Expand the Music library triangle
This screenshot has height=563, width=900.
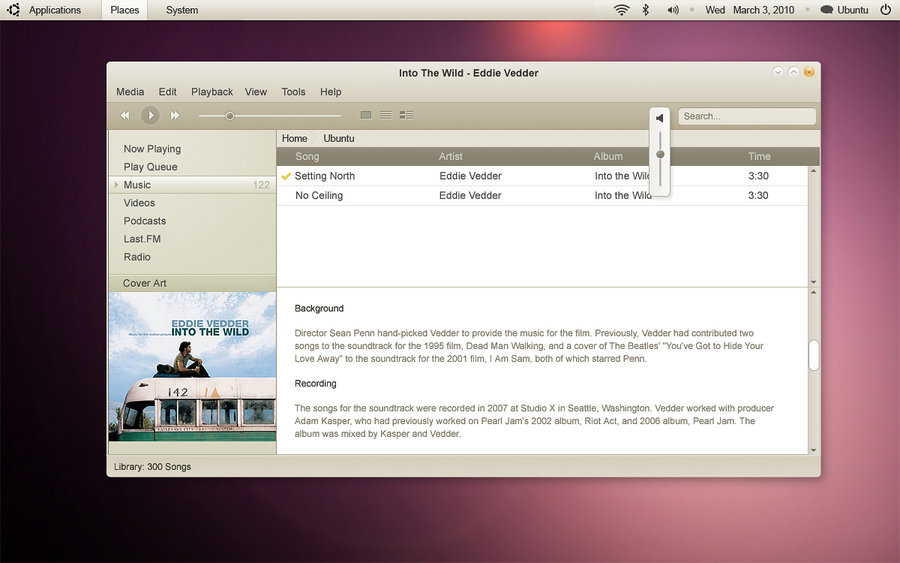[x=116, y=185]
